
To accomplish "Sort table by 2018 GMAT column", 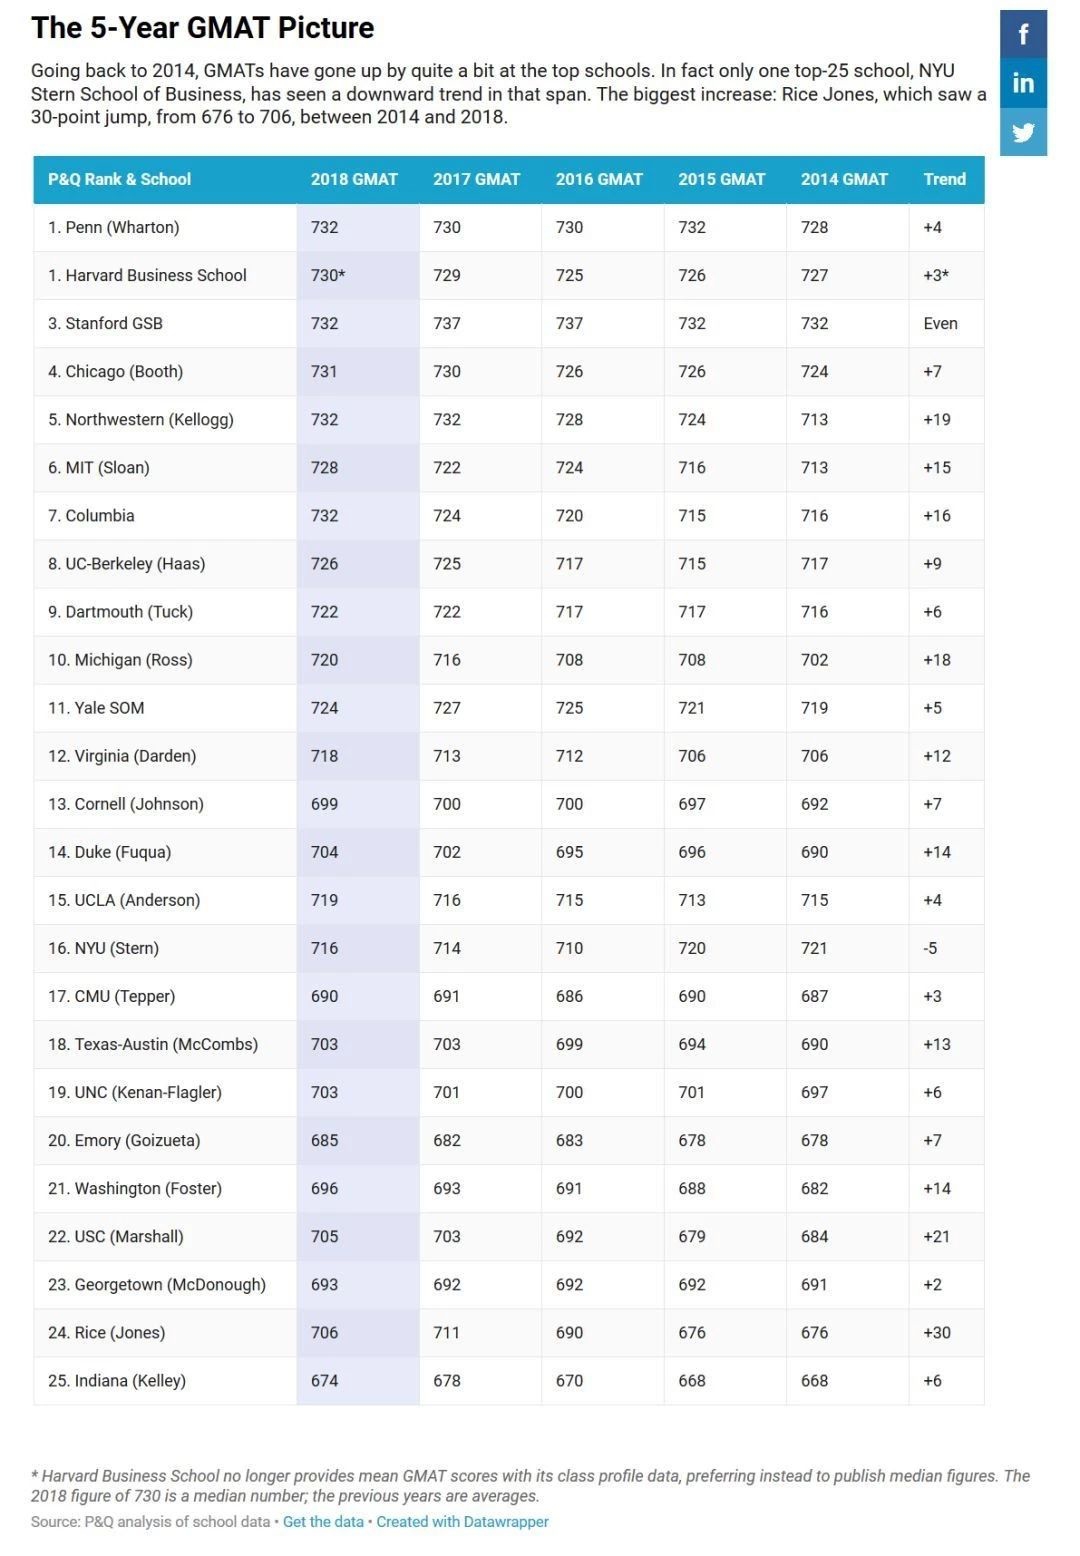I will click(x=354, y=179).
